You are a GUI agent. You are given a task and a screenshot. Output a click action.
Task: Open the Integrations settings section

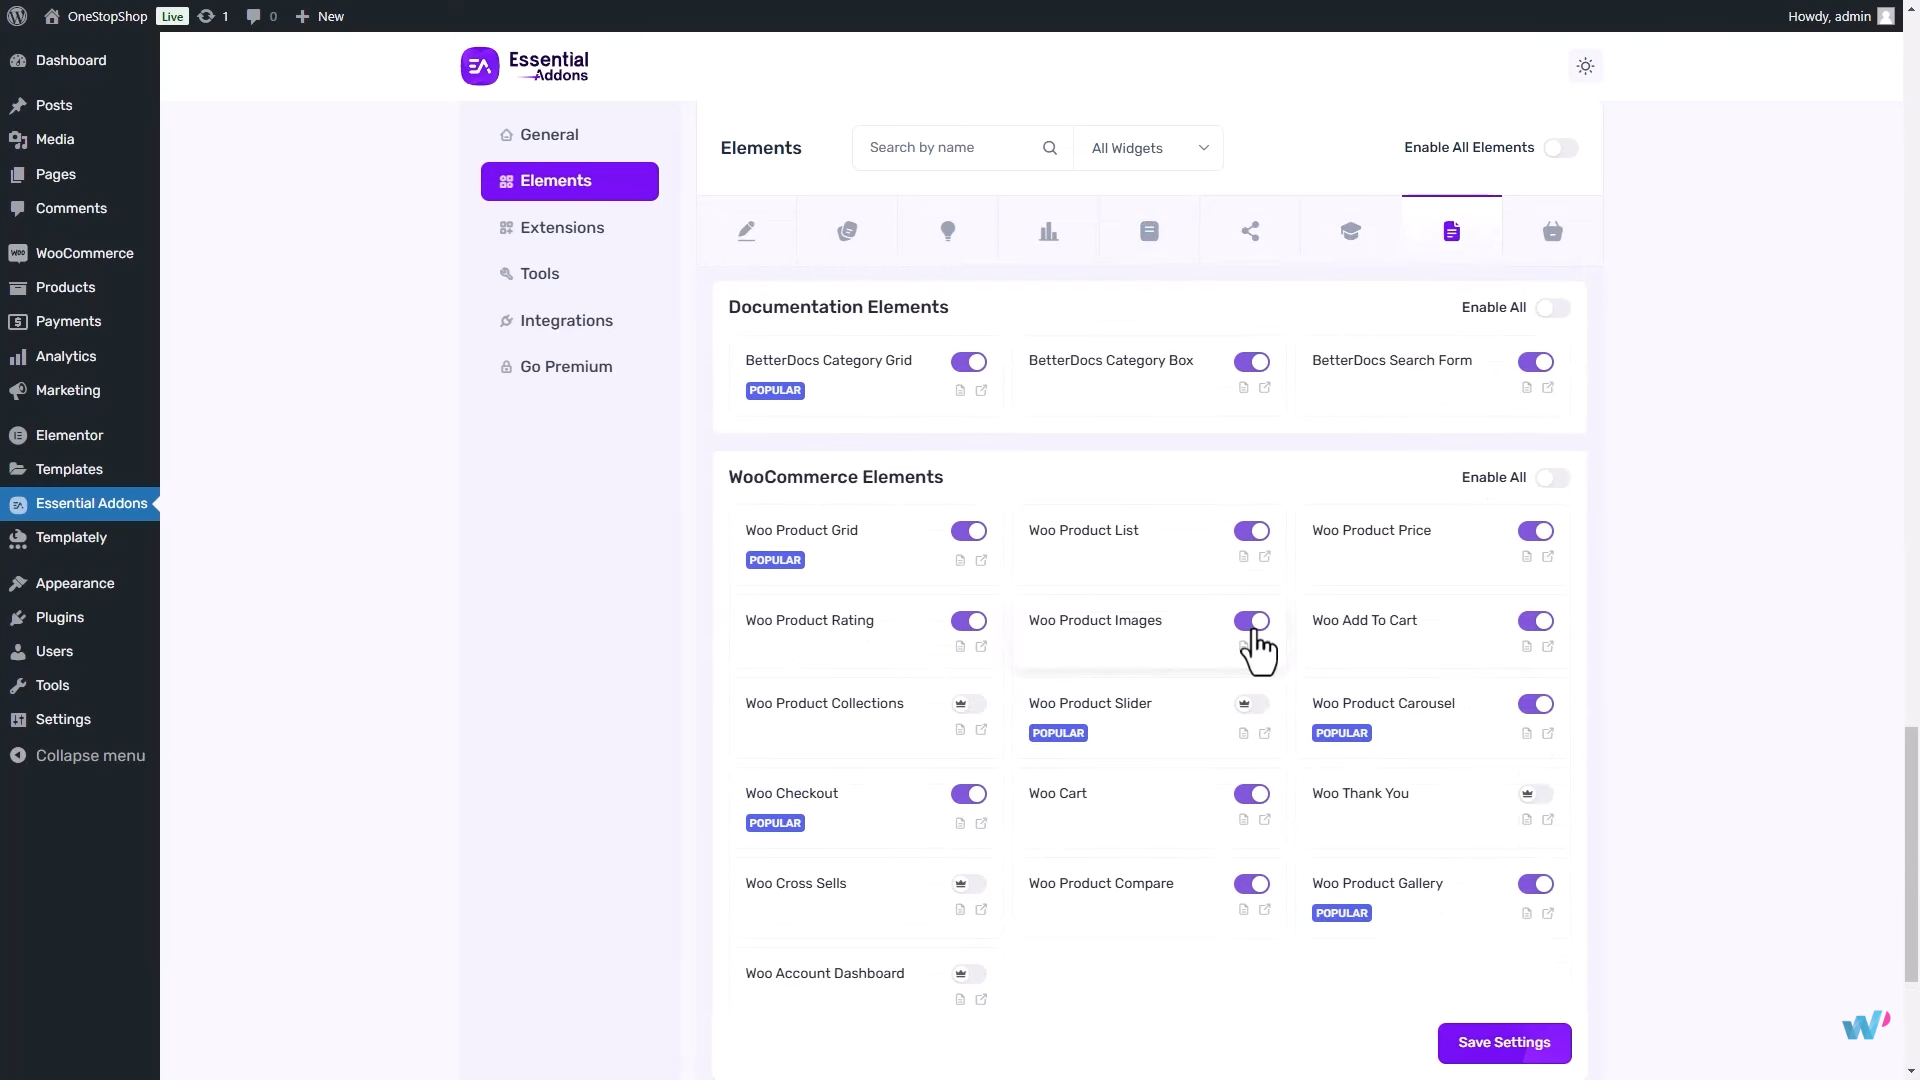[566, 320]
